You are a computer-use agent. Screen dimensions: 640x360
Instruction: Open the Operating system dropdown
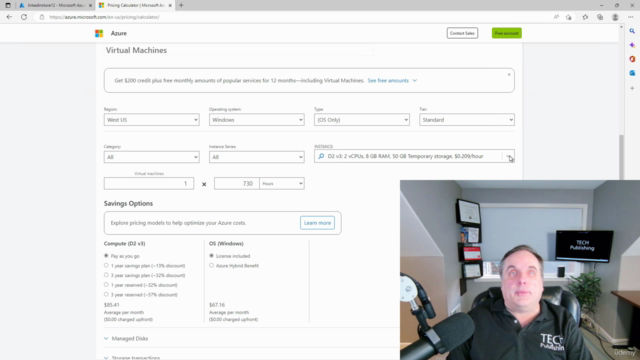(x=257, y=120)
